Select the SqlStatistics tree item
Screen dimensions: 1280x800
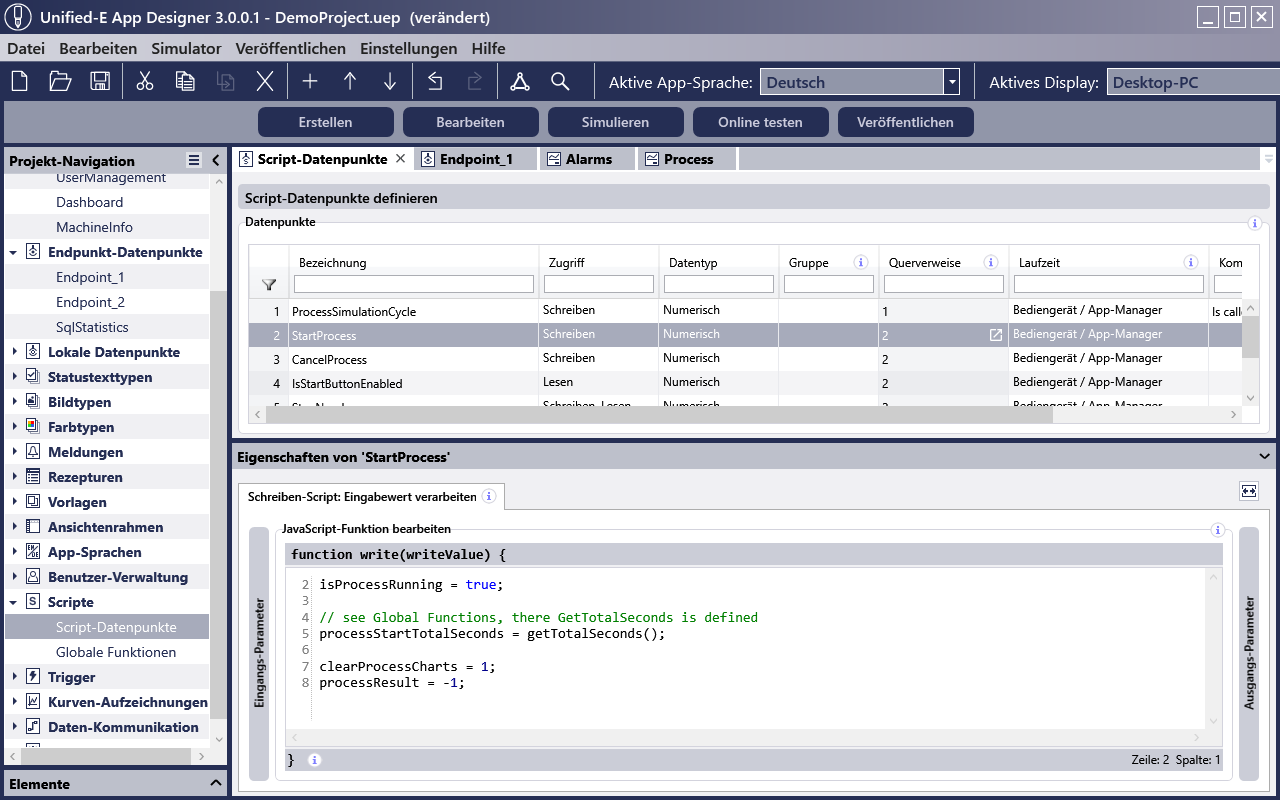coord(92,327)
